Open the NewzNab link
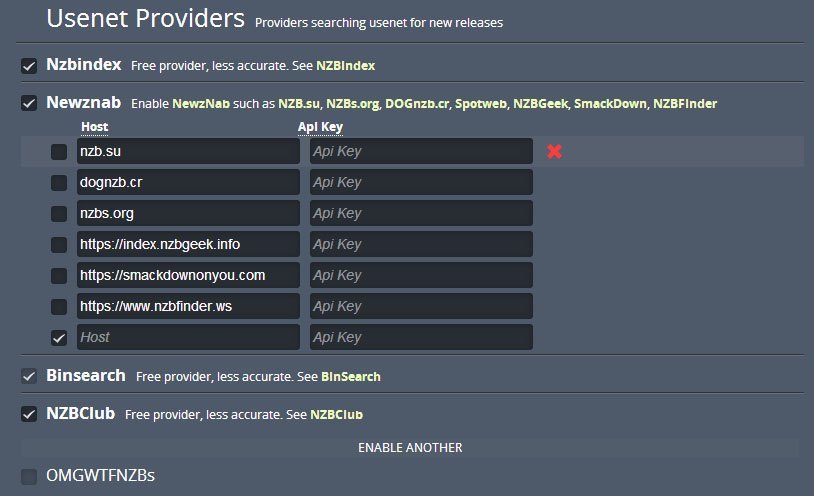Image resolution: width=814 pixels, height=496 pixels. coord(201,103)
